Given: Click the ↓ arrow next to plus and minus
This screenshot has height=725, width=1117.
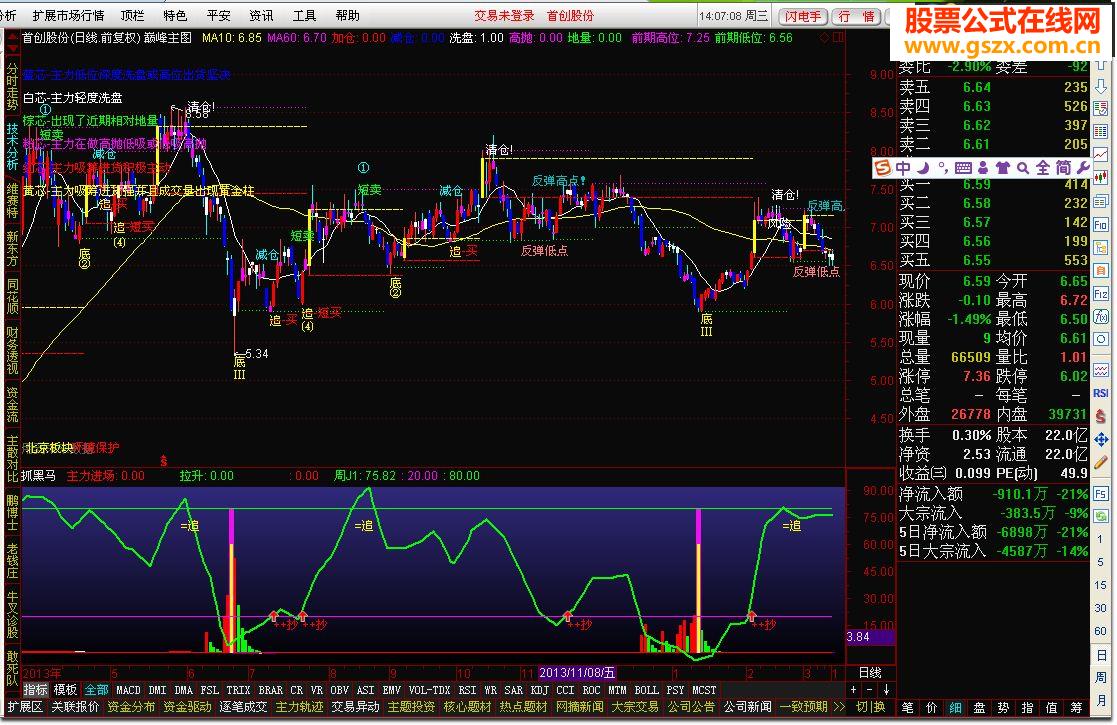Looking at the screenshot, I should (x=886, y=689).
